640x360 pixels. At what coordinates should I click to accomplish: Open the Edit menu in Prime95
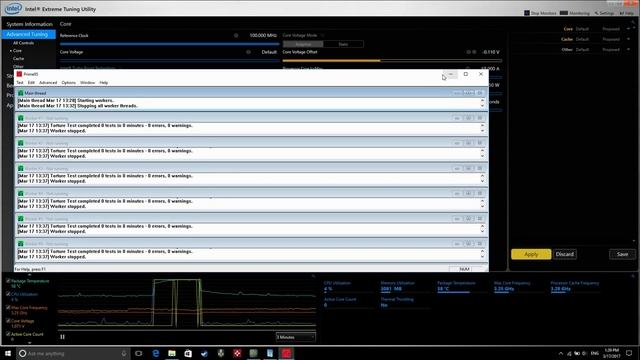pyautogui.click(x=31, y=82)
